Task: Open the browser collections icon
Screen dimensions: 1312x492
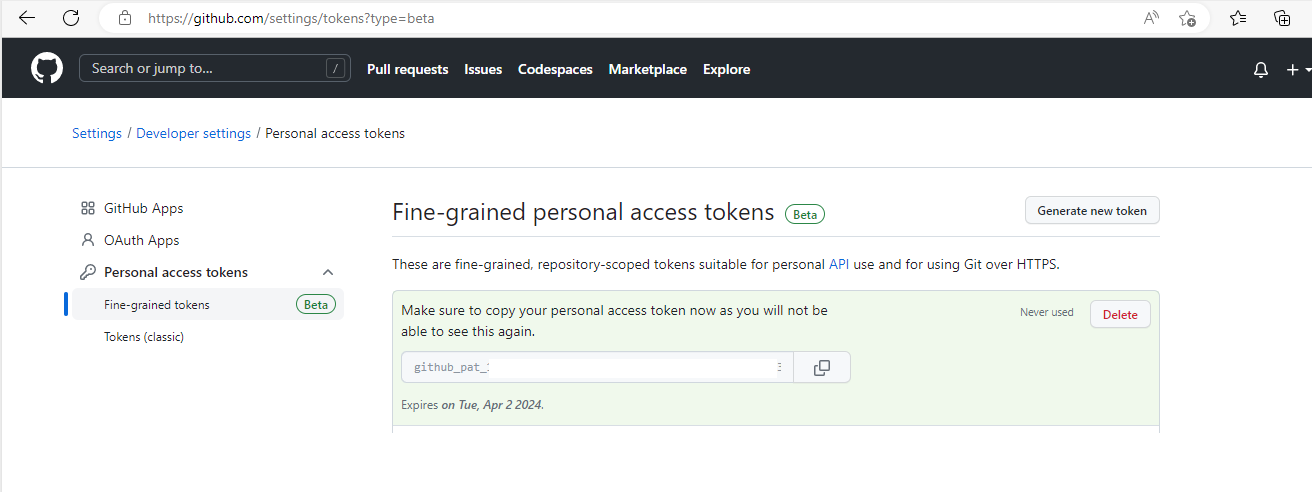Action: pos(1282,18)
